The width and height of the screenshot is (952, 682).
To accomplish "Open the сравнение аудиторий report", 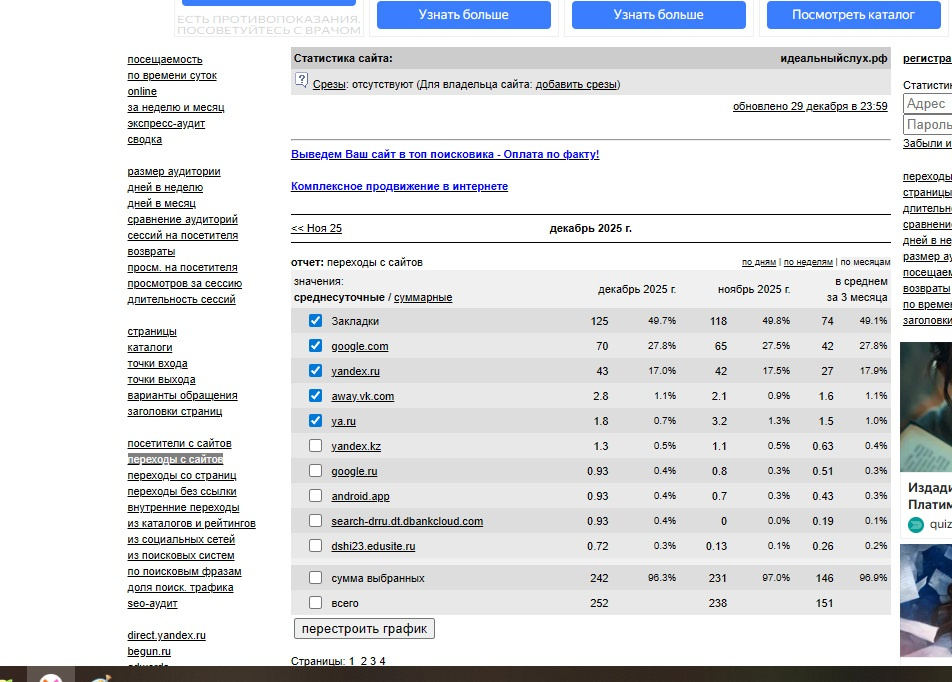I will [182, 219].
